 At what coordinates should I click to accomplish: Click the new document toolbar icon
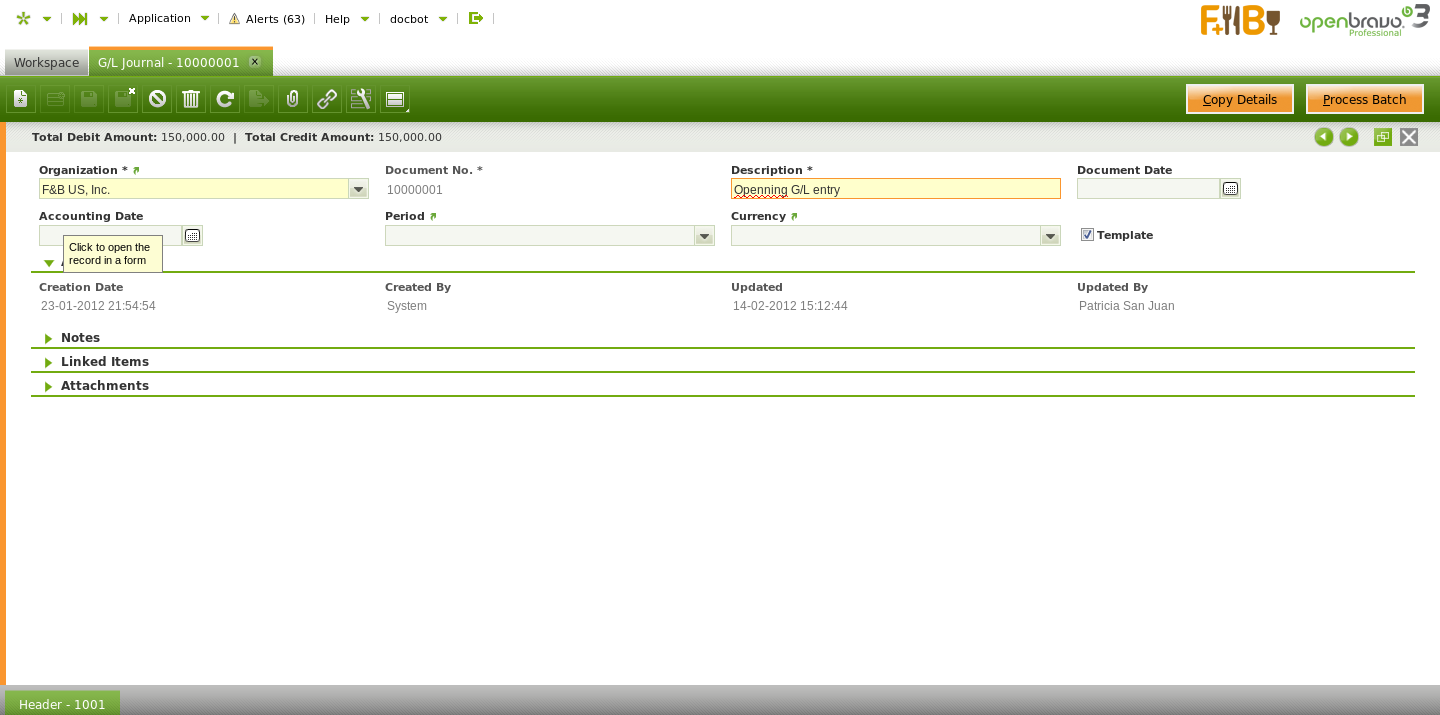[21, 99]
